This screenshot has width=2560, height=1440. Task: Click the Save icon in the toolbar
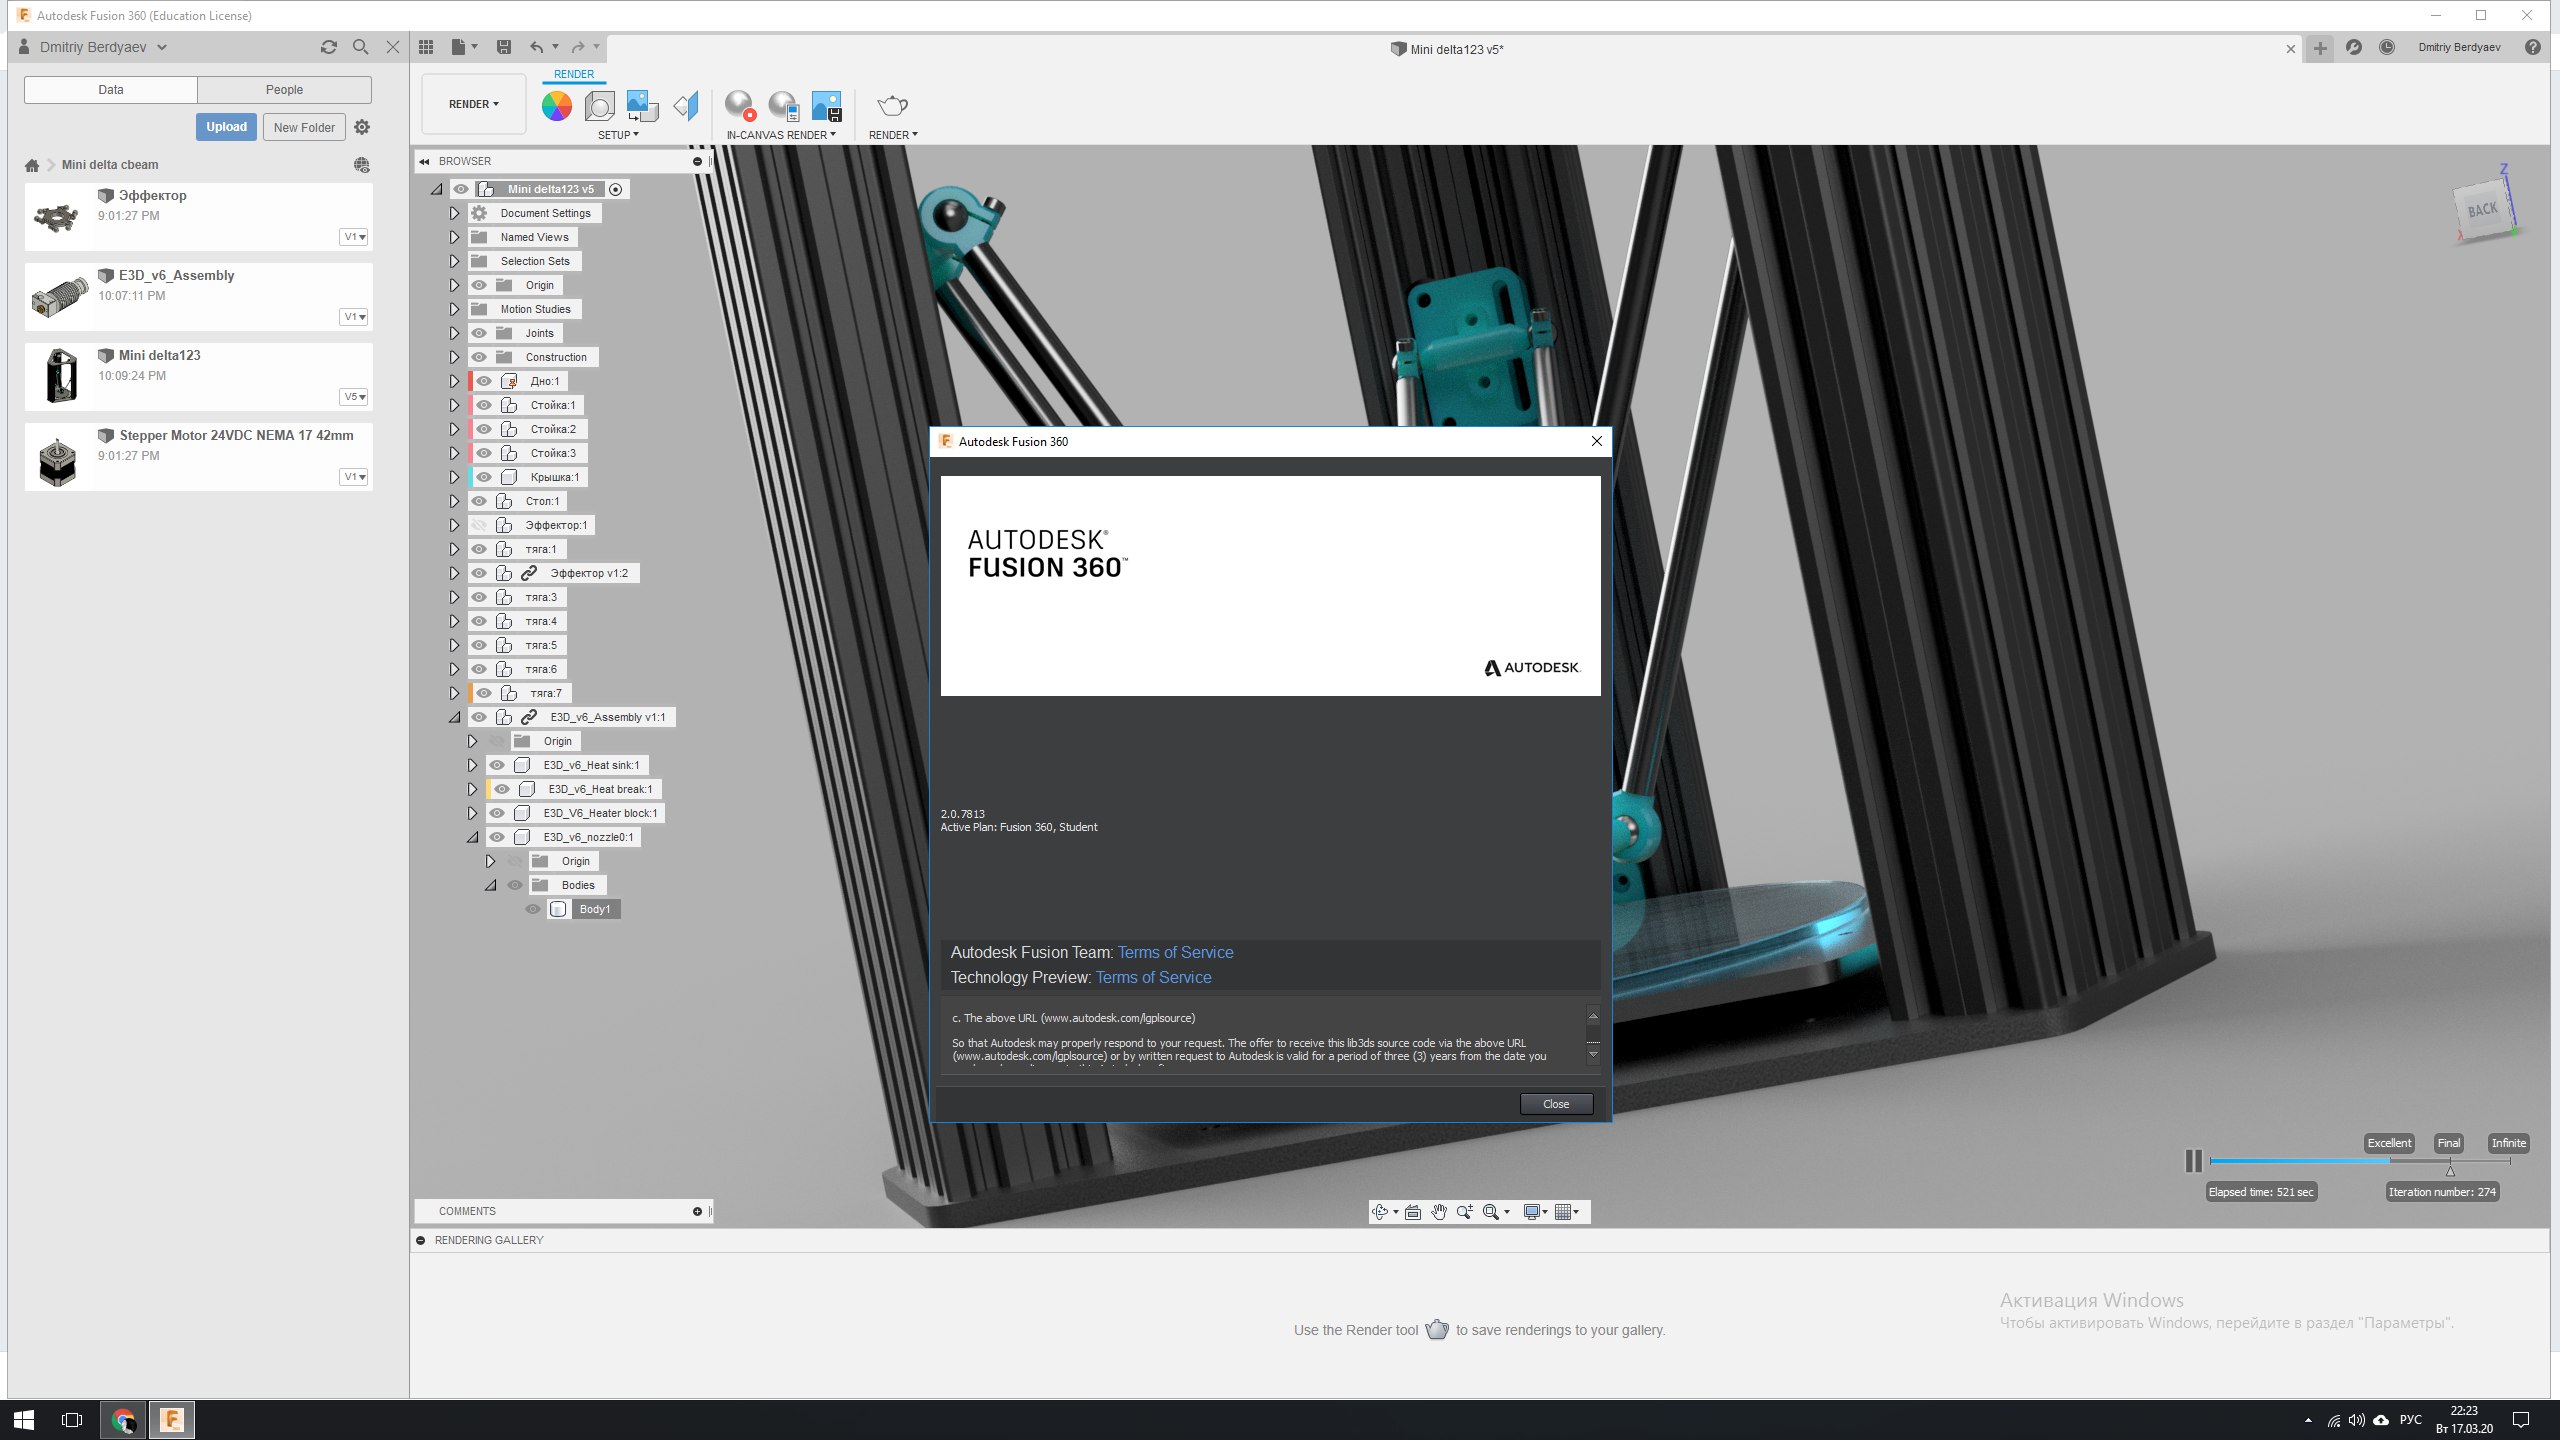(504, 47)
